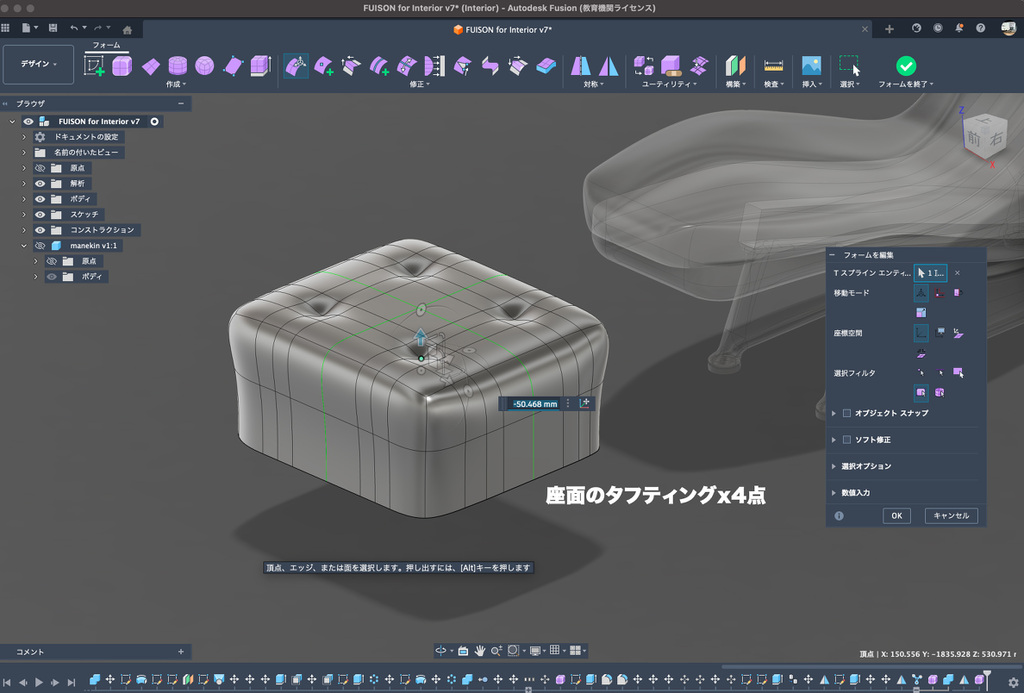Hide the スケッチ folder via eye icon
Image resolution: width=1024 pixels, height=693 pixels.
point(41,214)
